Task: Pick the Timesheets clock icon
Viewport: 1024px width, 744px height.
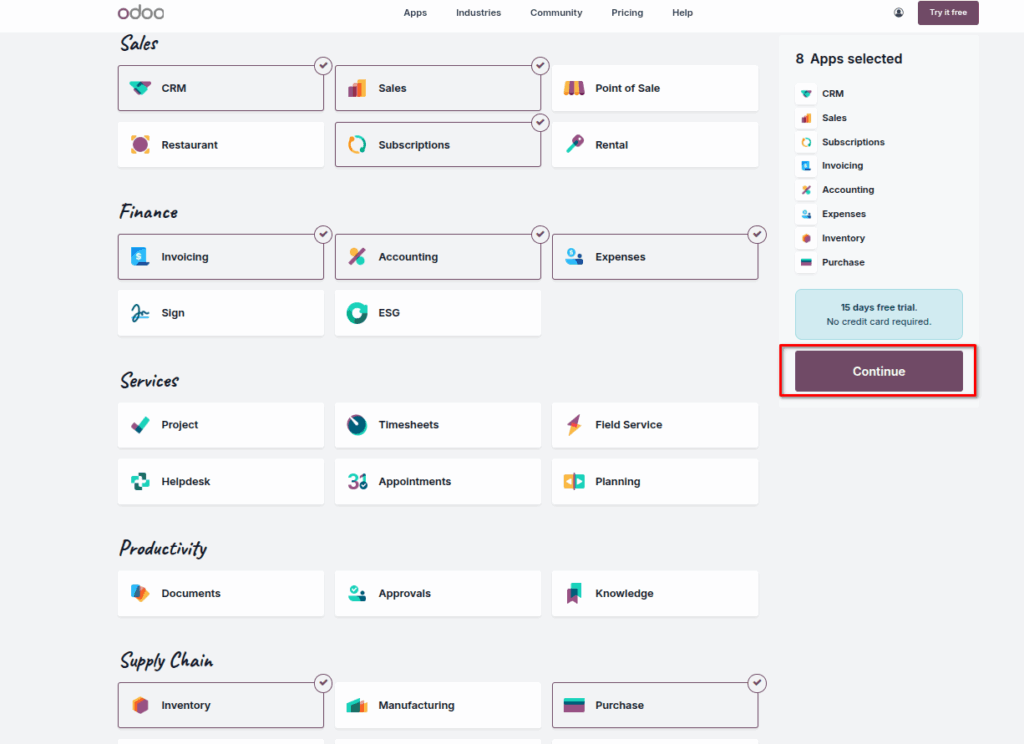Action: click(x=357, y=425)
